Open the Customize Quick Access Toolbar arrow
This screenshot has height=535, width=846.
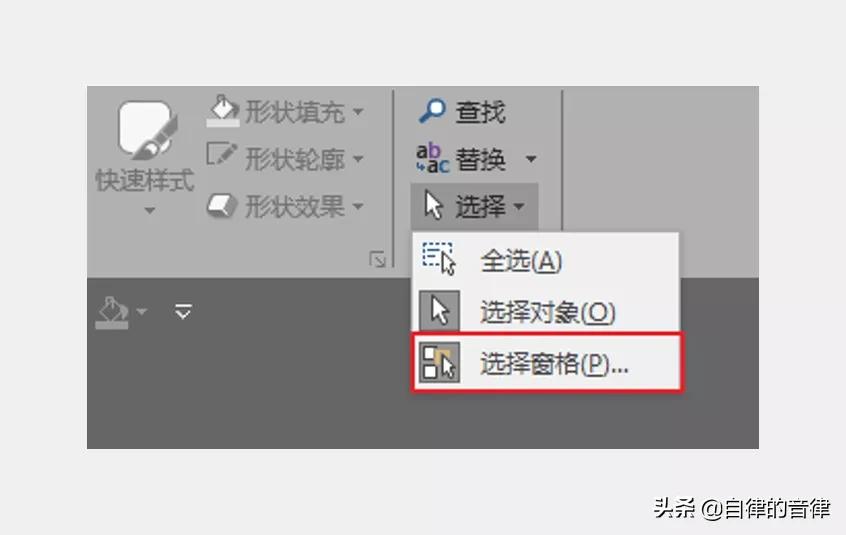click(183, 312)
